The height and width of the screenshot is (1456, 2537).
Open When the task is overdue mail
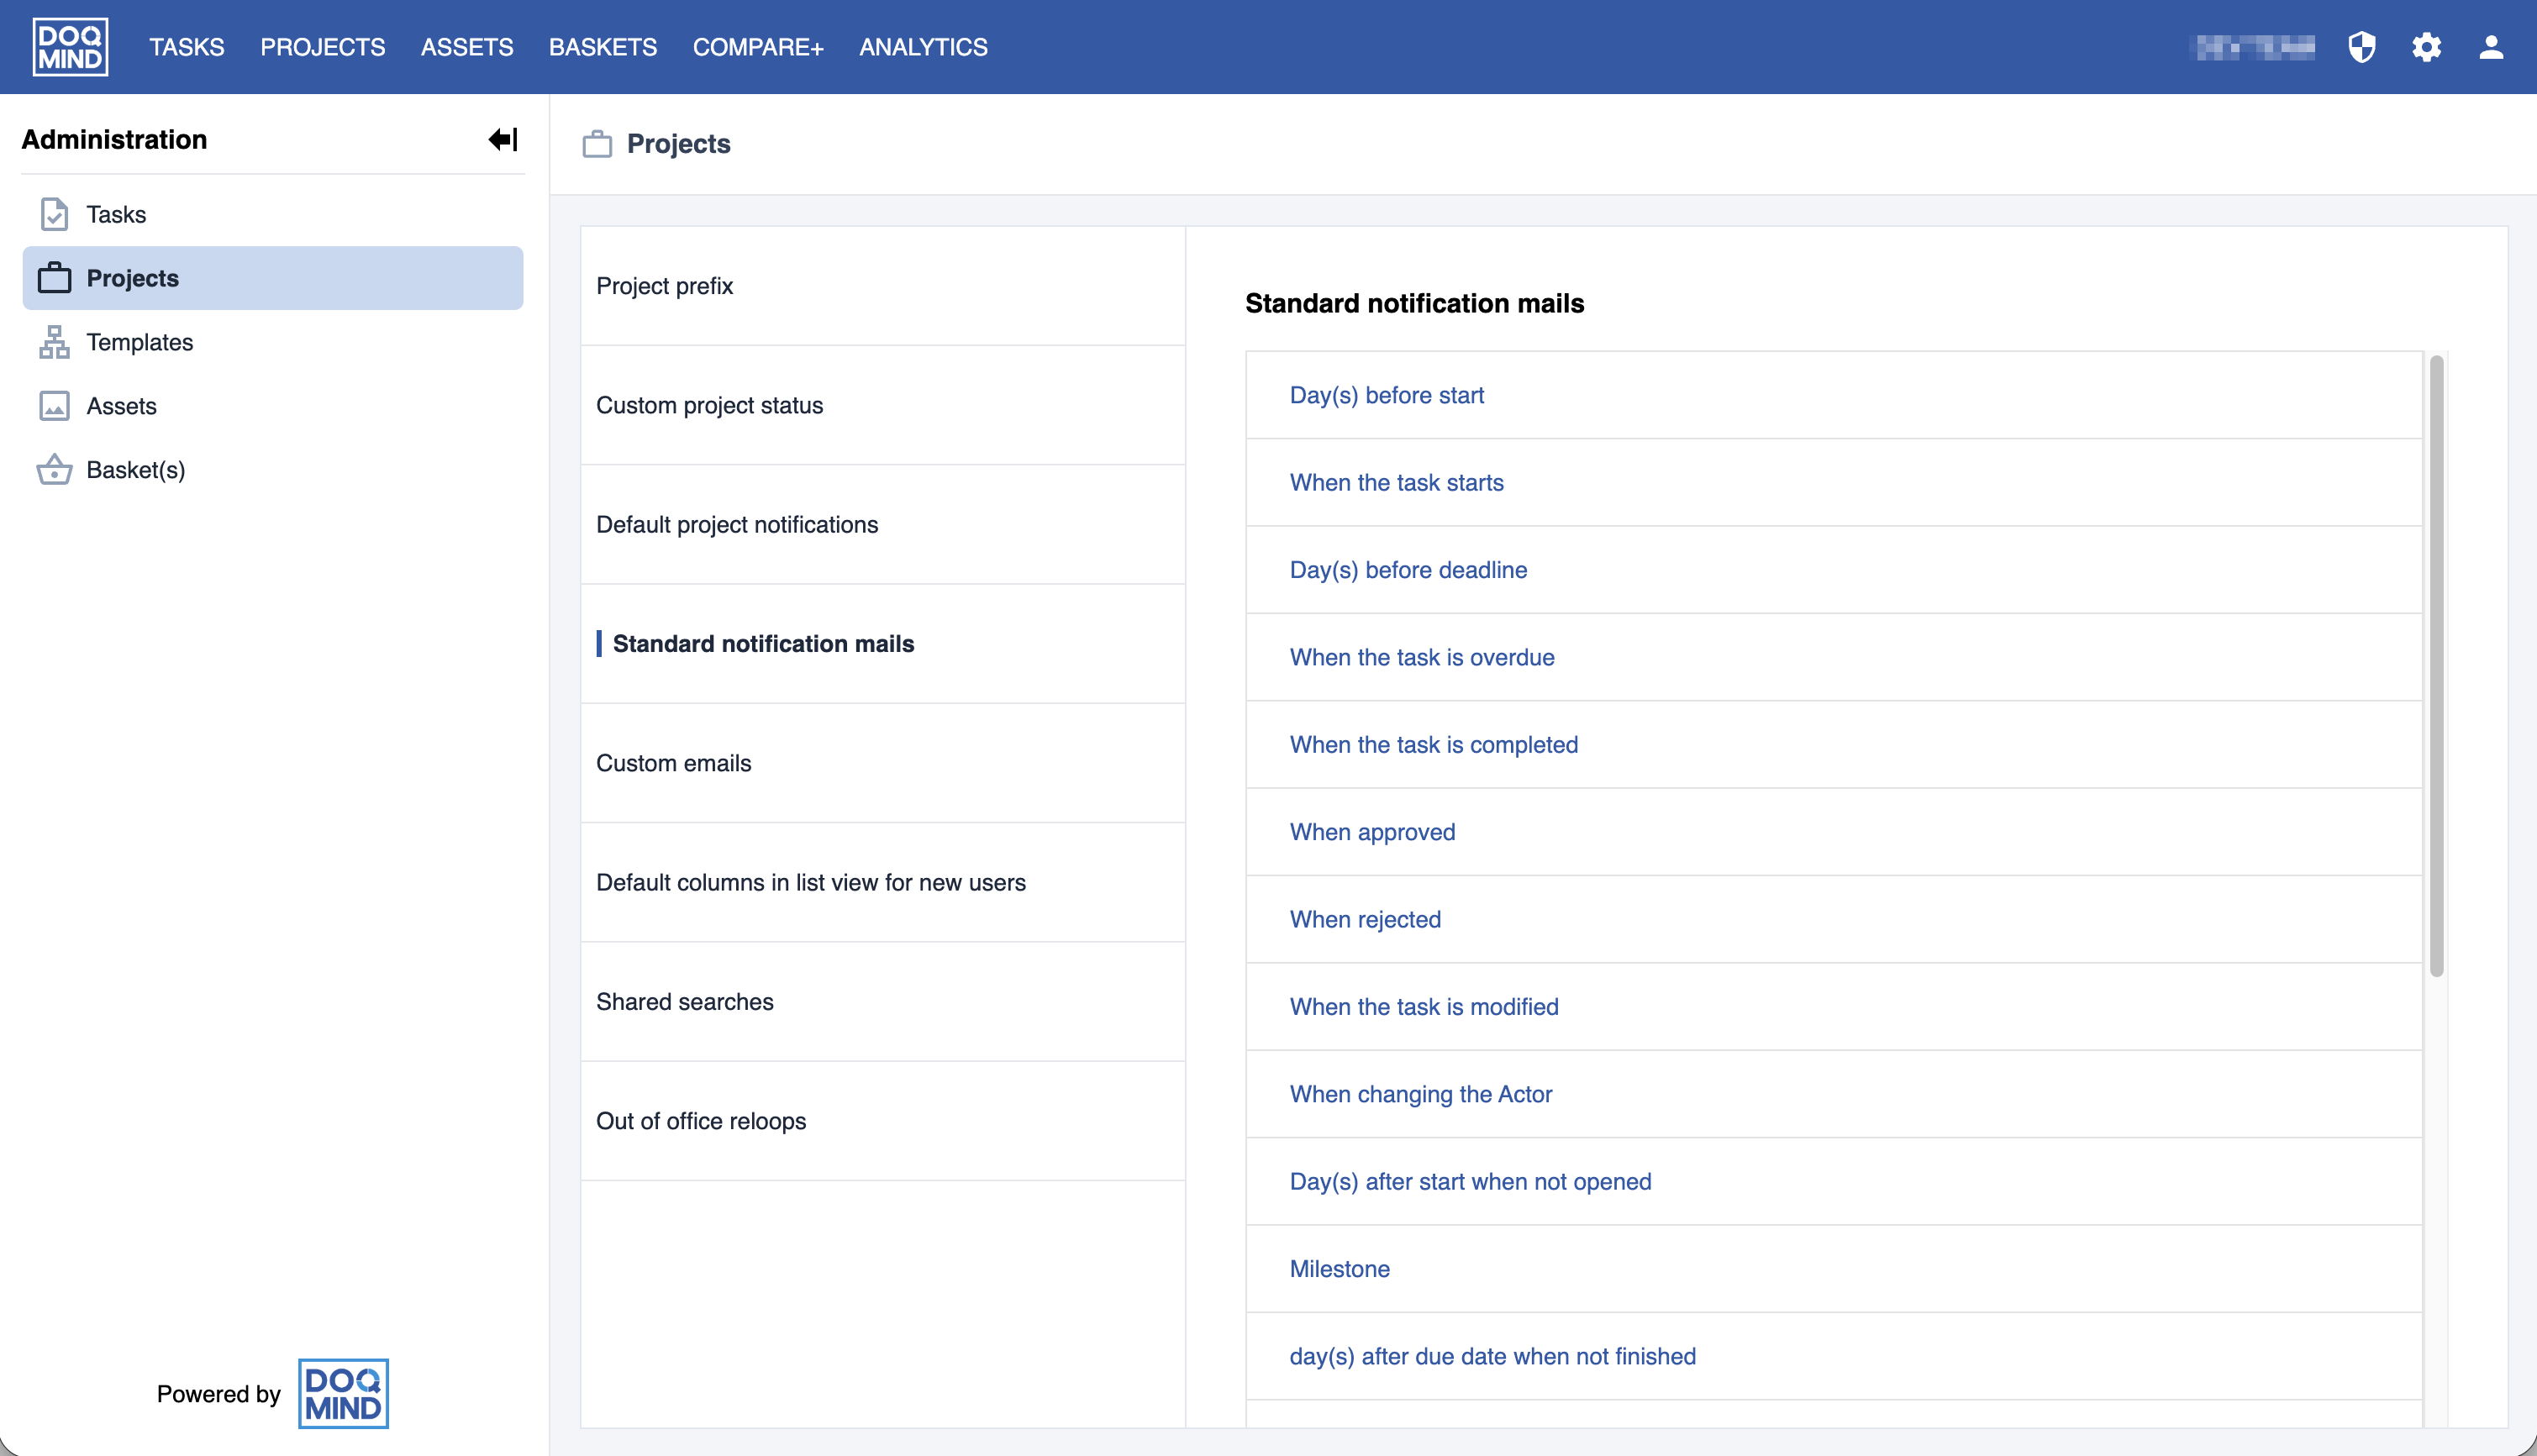point(1421,657)
